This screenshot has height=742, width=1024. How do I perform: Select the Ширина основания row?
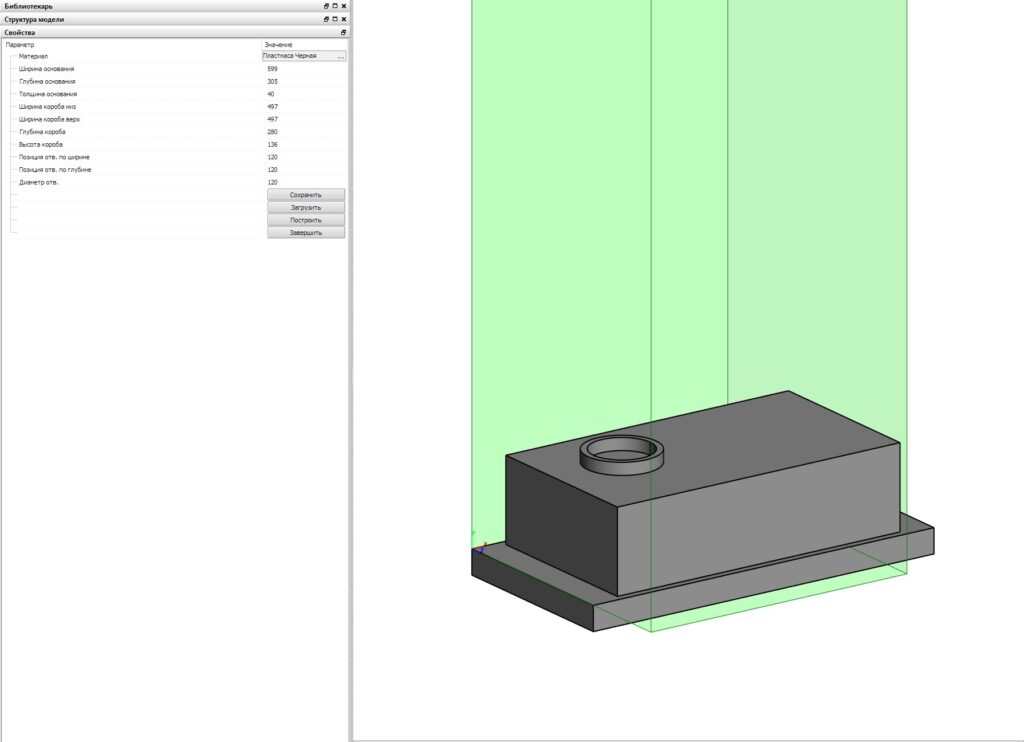(x=174, y=69)
